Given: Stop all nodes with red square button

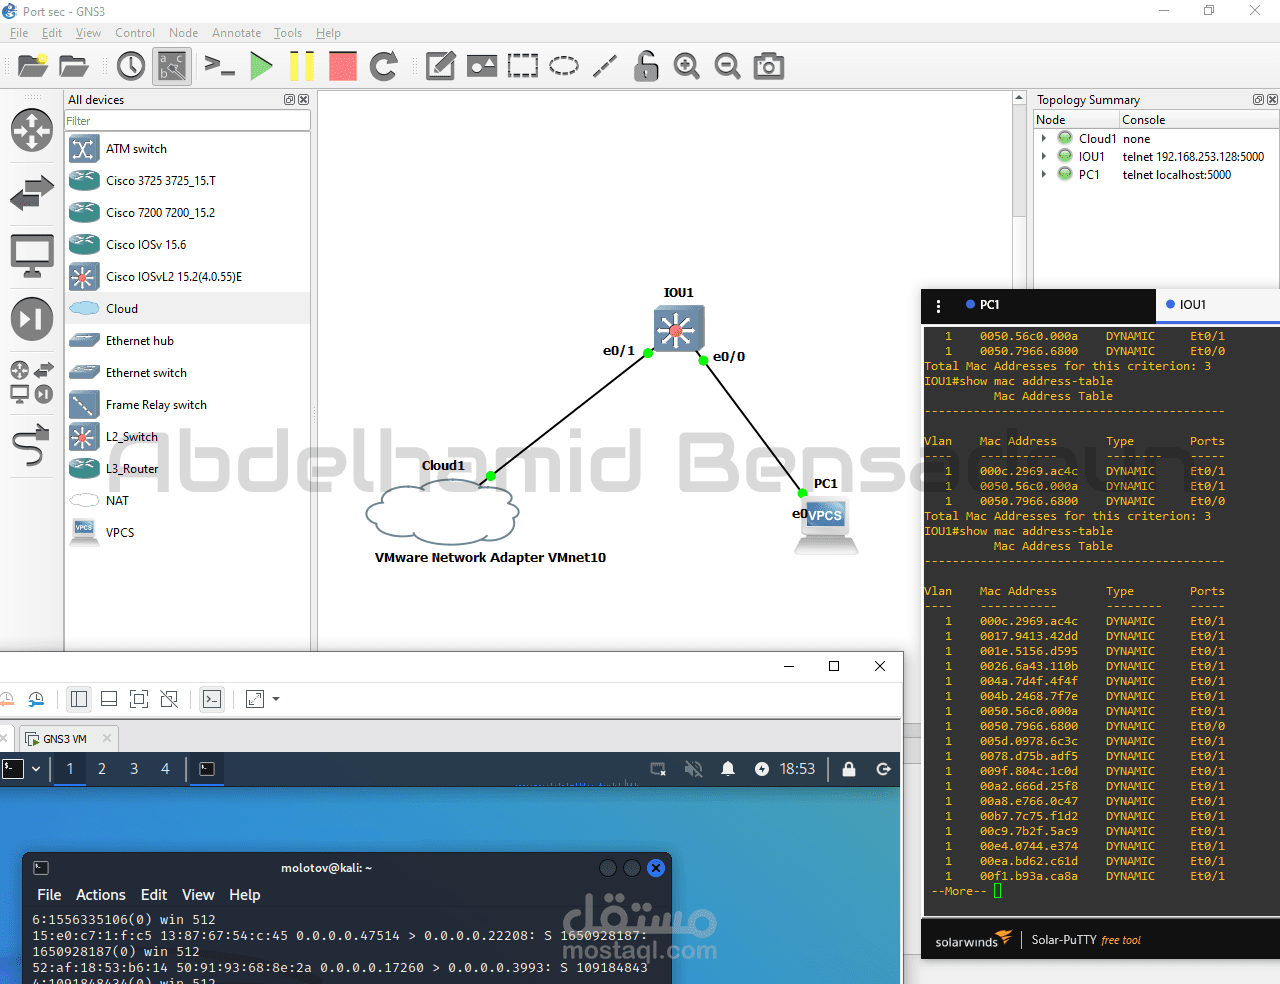Looking at the screenshot, I should coord(342,66).
